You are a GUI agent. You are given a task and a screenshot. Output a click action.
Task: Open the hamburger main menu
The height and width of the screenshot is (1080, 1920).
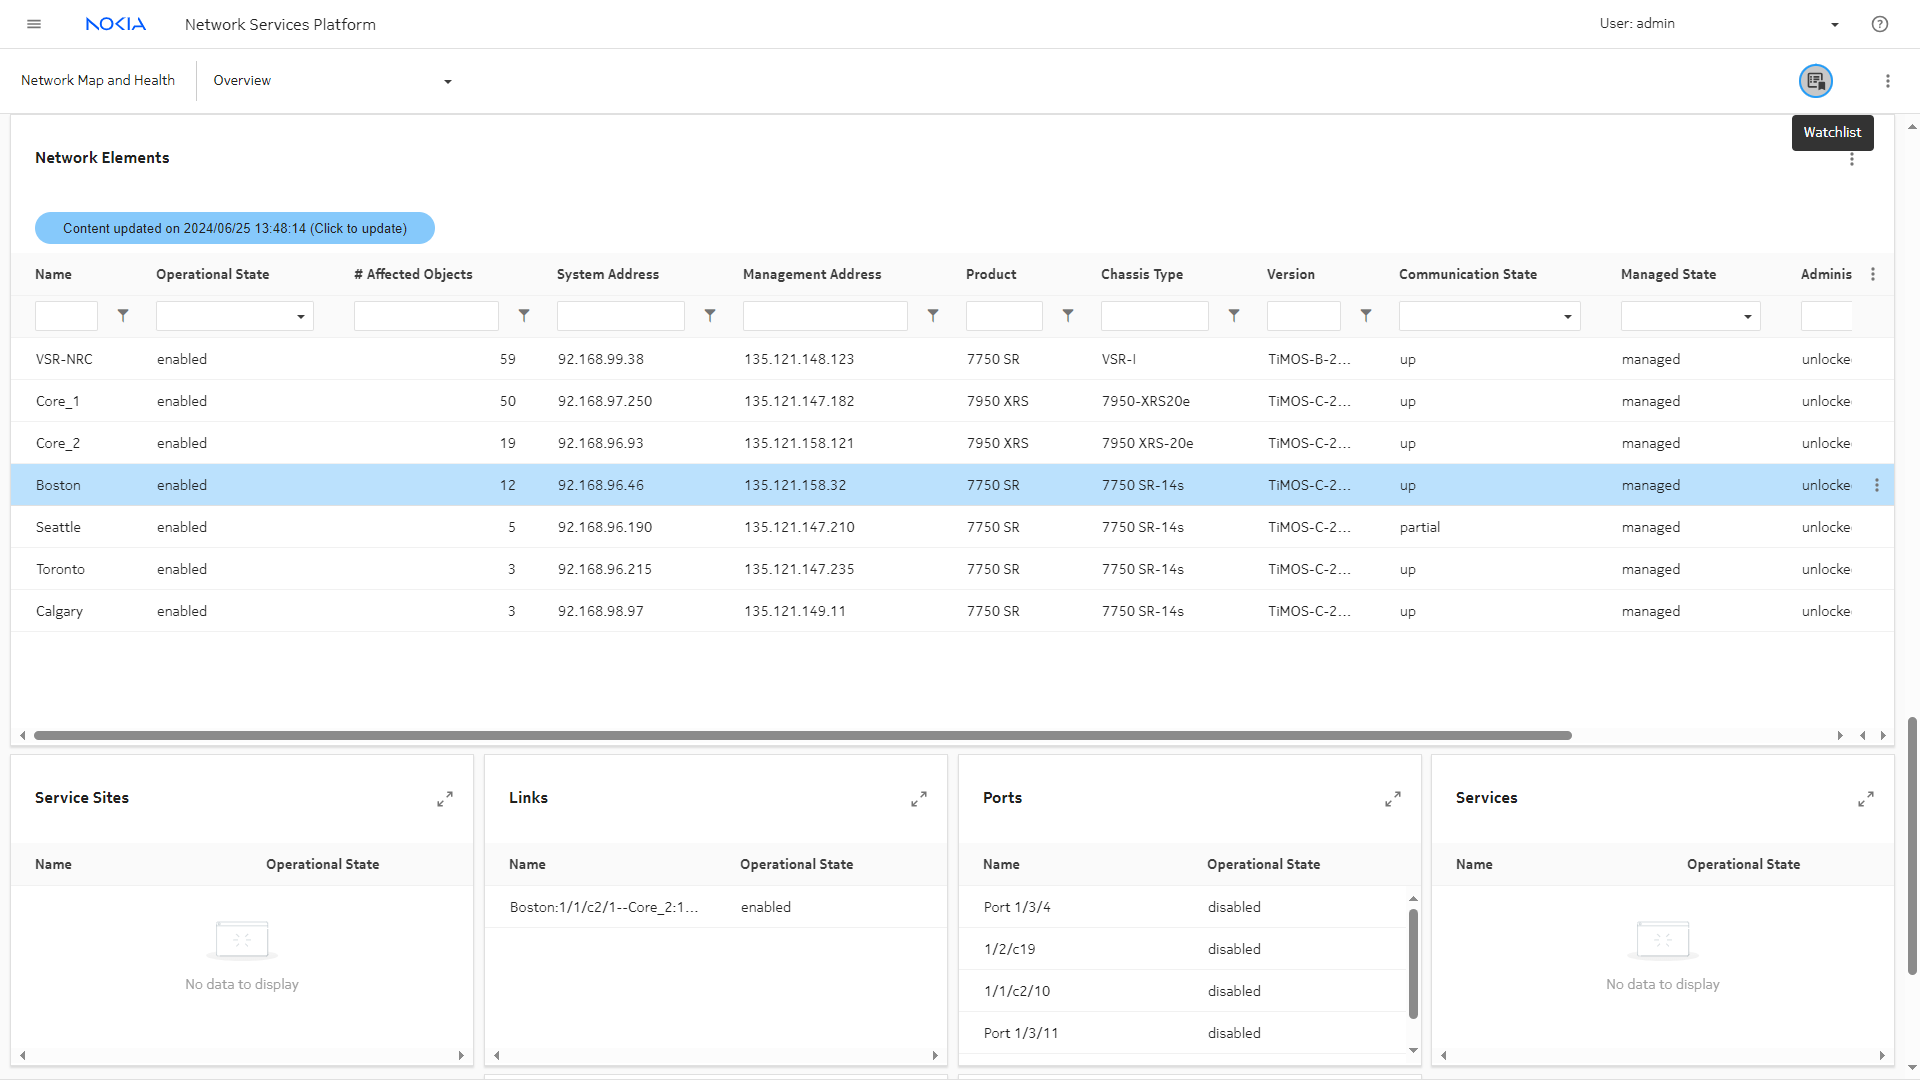pos(34,24)
